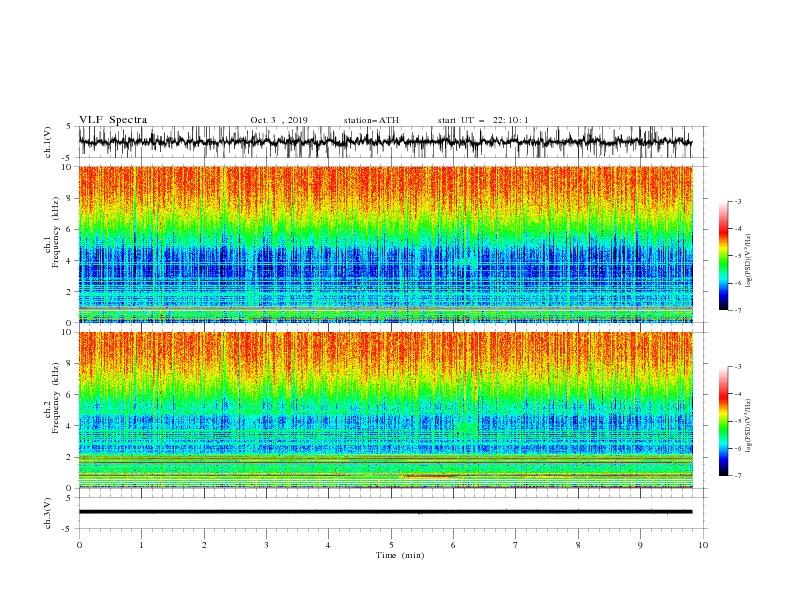Click the date 'Oct. 3 , 2019'
The width and height of the screenshot is (792, 612).
(x=279, y=120)
